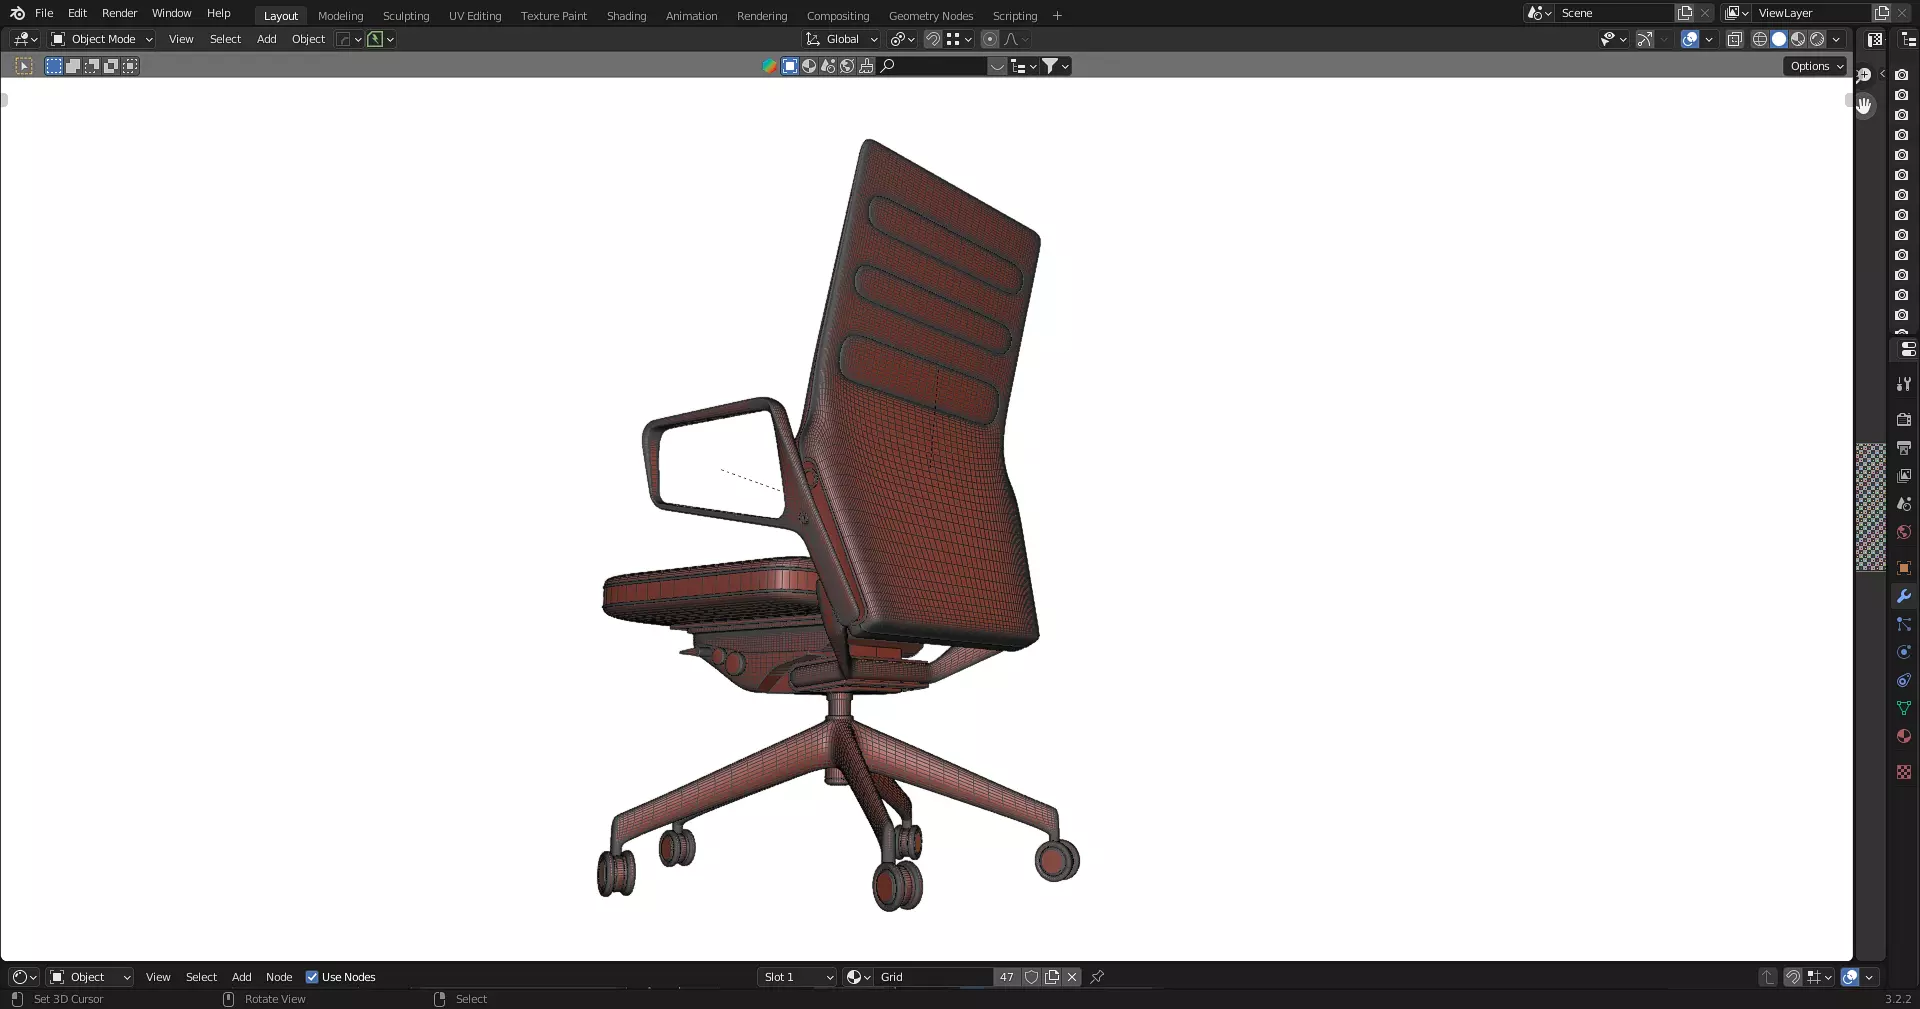Image resolution: width=1920 pixels, height=1009 pixels.
Task: Open the Object Mode dropdown
Action: pos(102,39)
